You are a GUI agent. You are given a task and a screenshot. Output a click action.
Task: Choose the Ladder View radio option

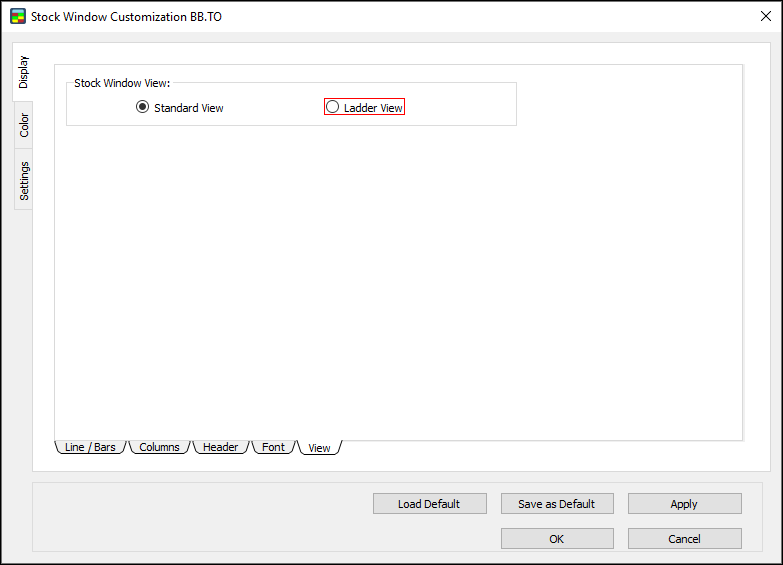pos(333,107)
